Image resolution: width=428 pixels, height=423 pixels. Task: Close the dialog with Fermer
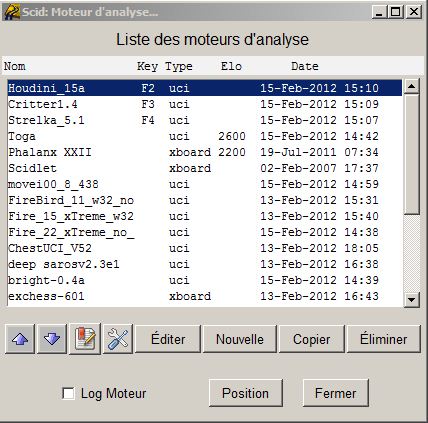335,393
